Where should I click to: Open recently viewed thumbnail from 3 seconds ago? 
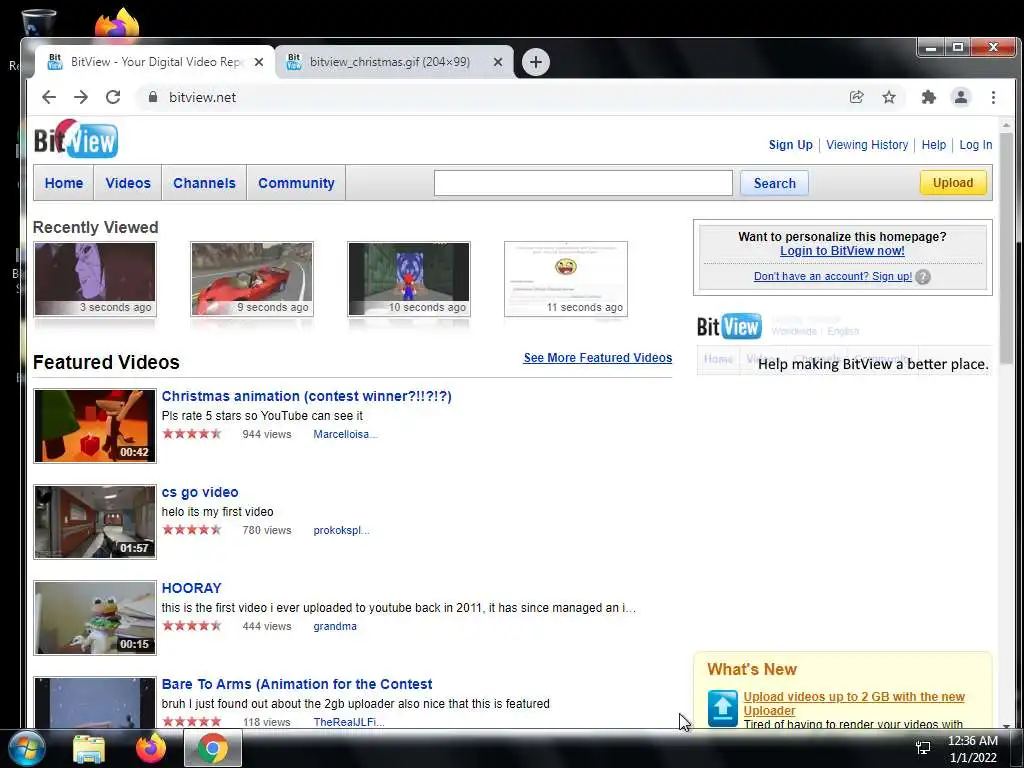(95, 279)
